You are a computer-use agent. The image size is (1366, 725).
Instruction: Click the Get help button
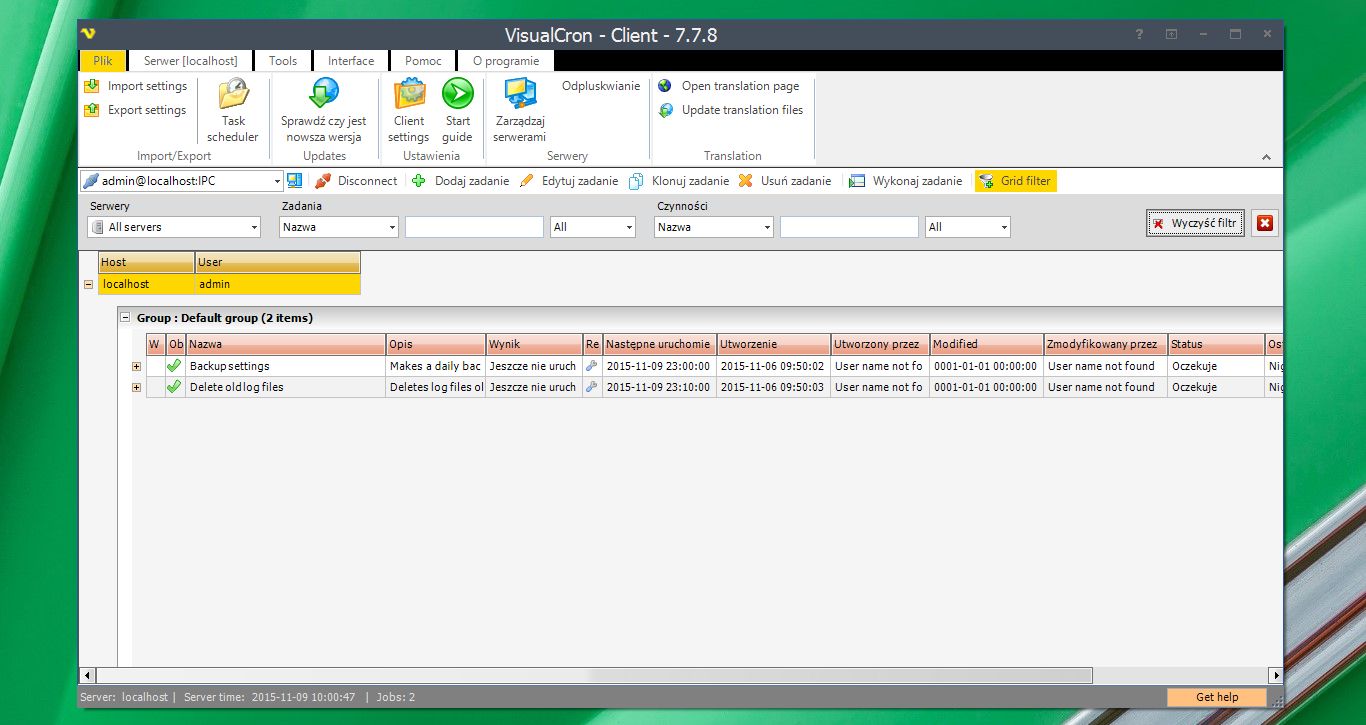(x=1216, y=697)
